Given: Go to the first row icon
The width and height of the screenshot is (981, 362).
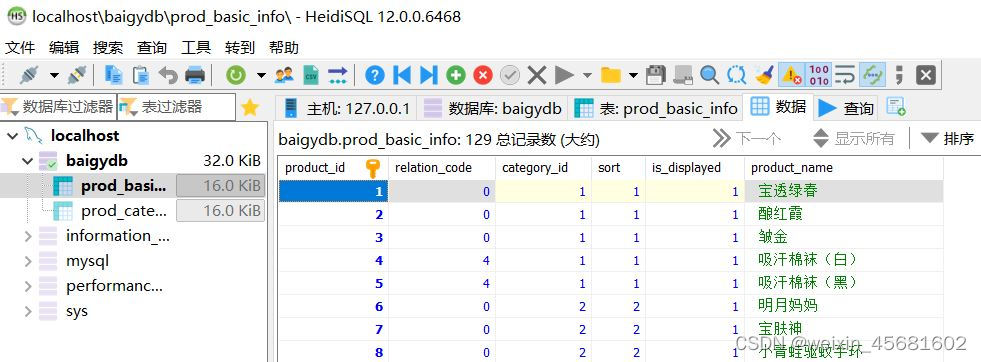Looking at the screenshot, I should (402, 76).
